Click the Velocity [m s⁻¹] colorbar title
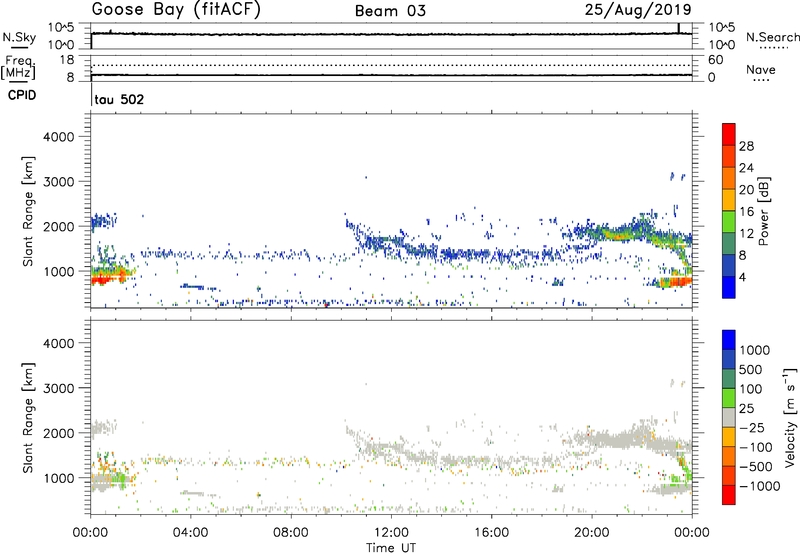Viewport: 800px width, 554px height. pyautogui.click(x=790, y=417)
